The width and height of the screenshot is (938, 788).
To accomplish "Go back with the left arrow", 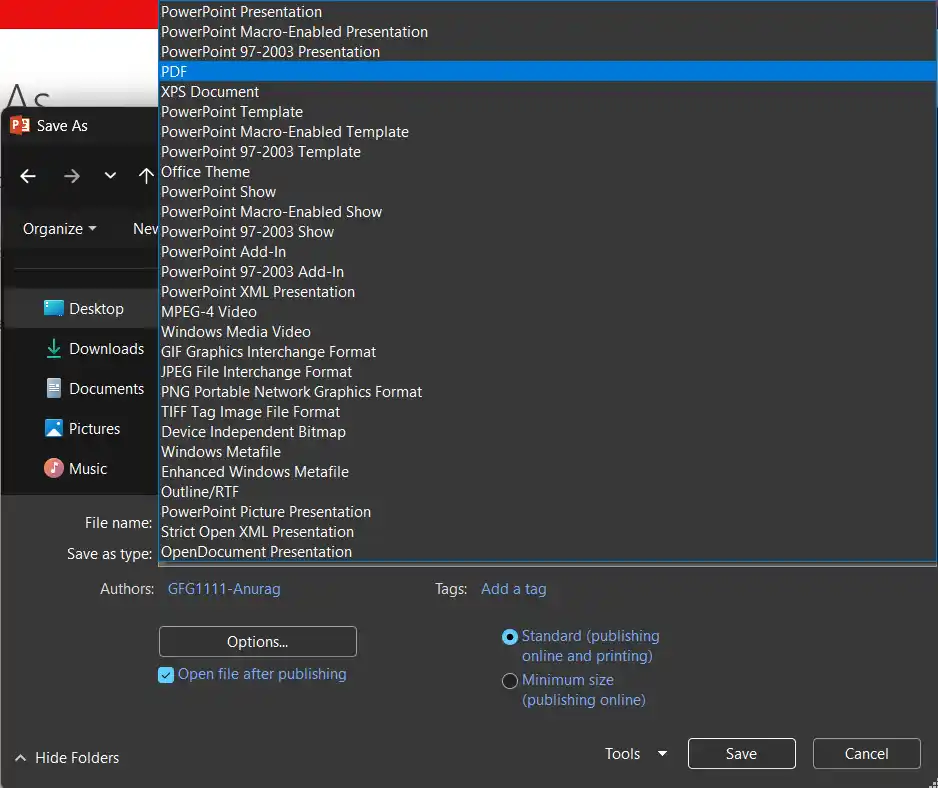I will 28,176.
